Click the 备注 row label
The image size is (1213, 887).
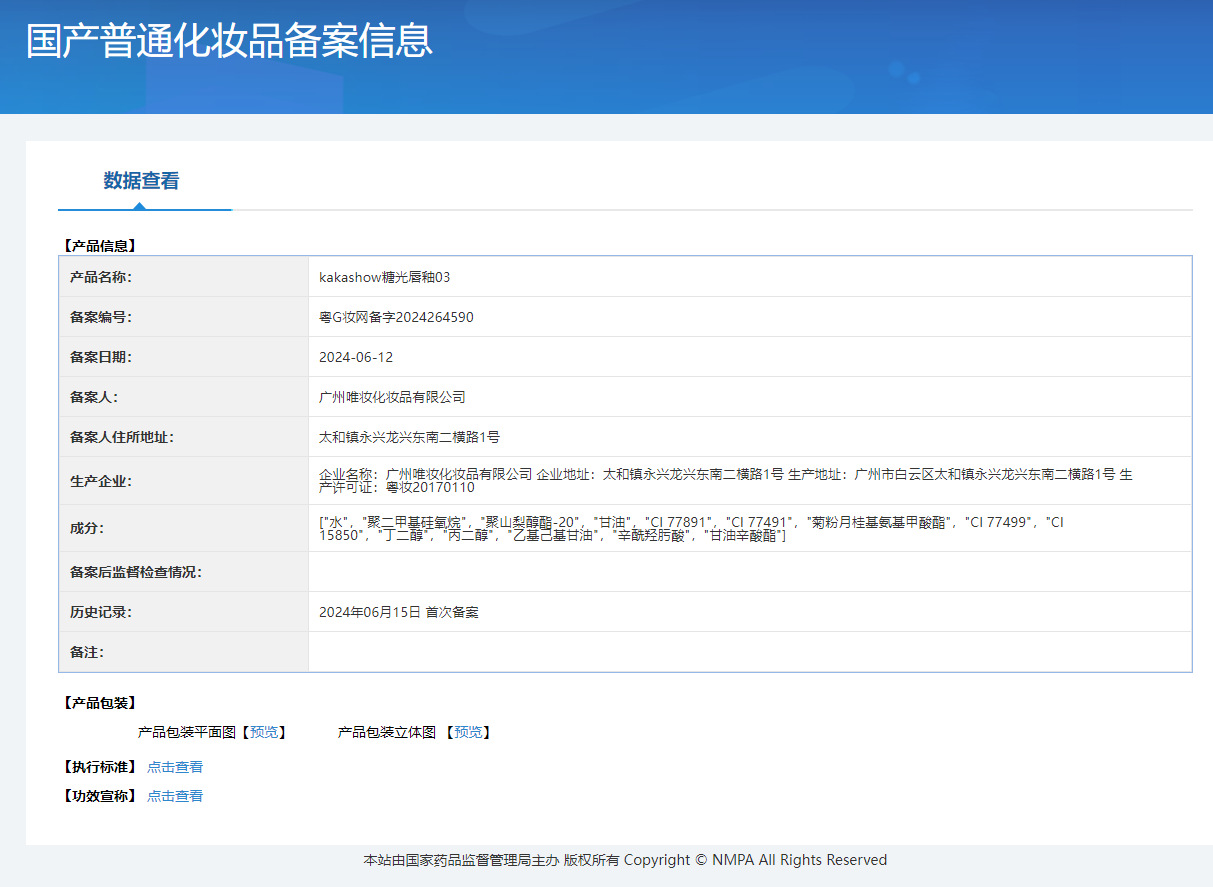point(86,652)
